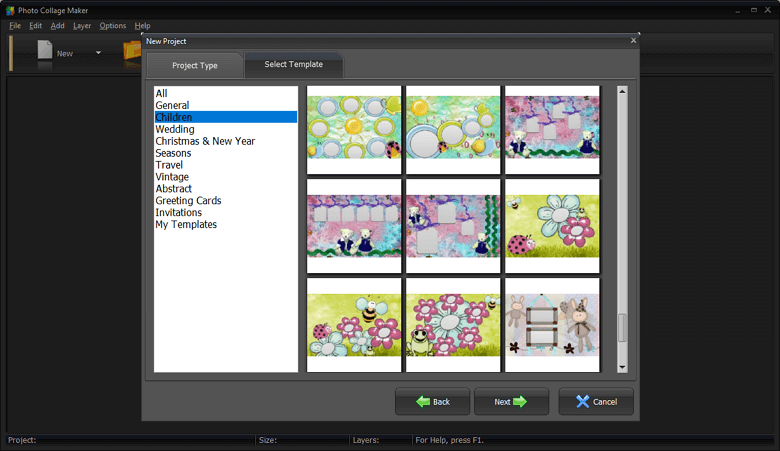Viewport: 780px width, 451px height.
Task: Open the File menu
Action: pos(15,26)
